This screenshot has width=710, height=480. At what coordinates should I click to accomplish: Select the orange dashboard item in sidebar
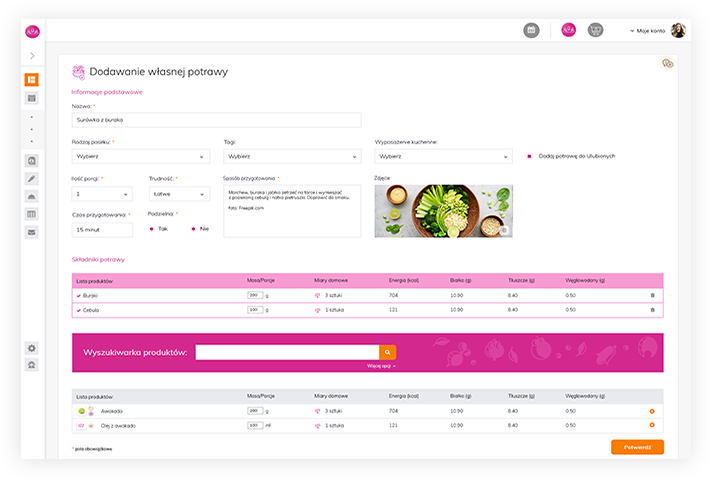coord(32,79)
